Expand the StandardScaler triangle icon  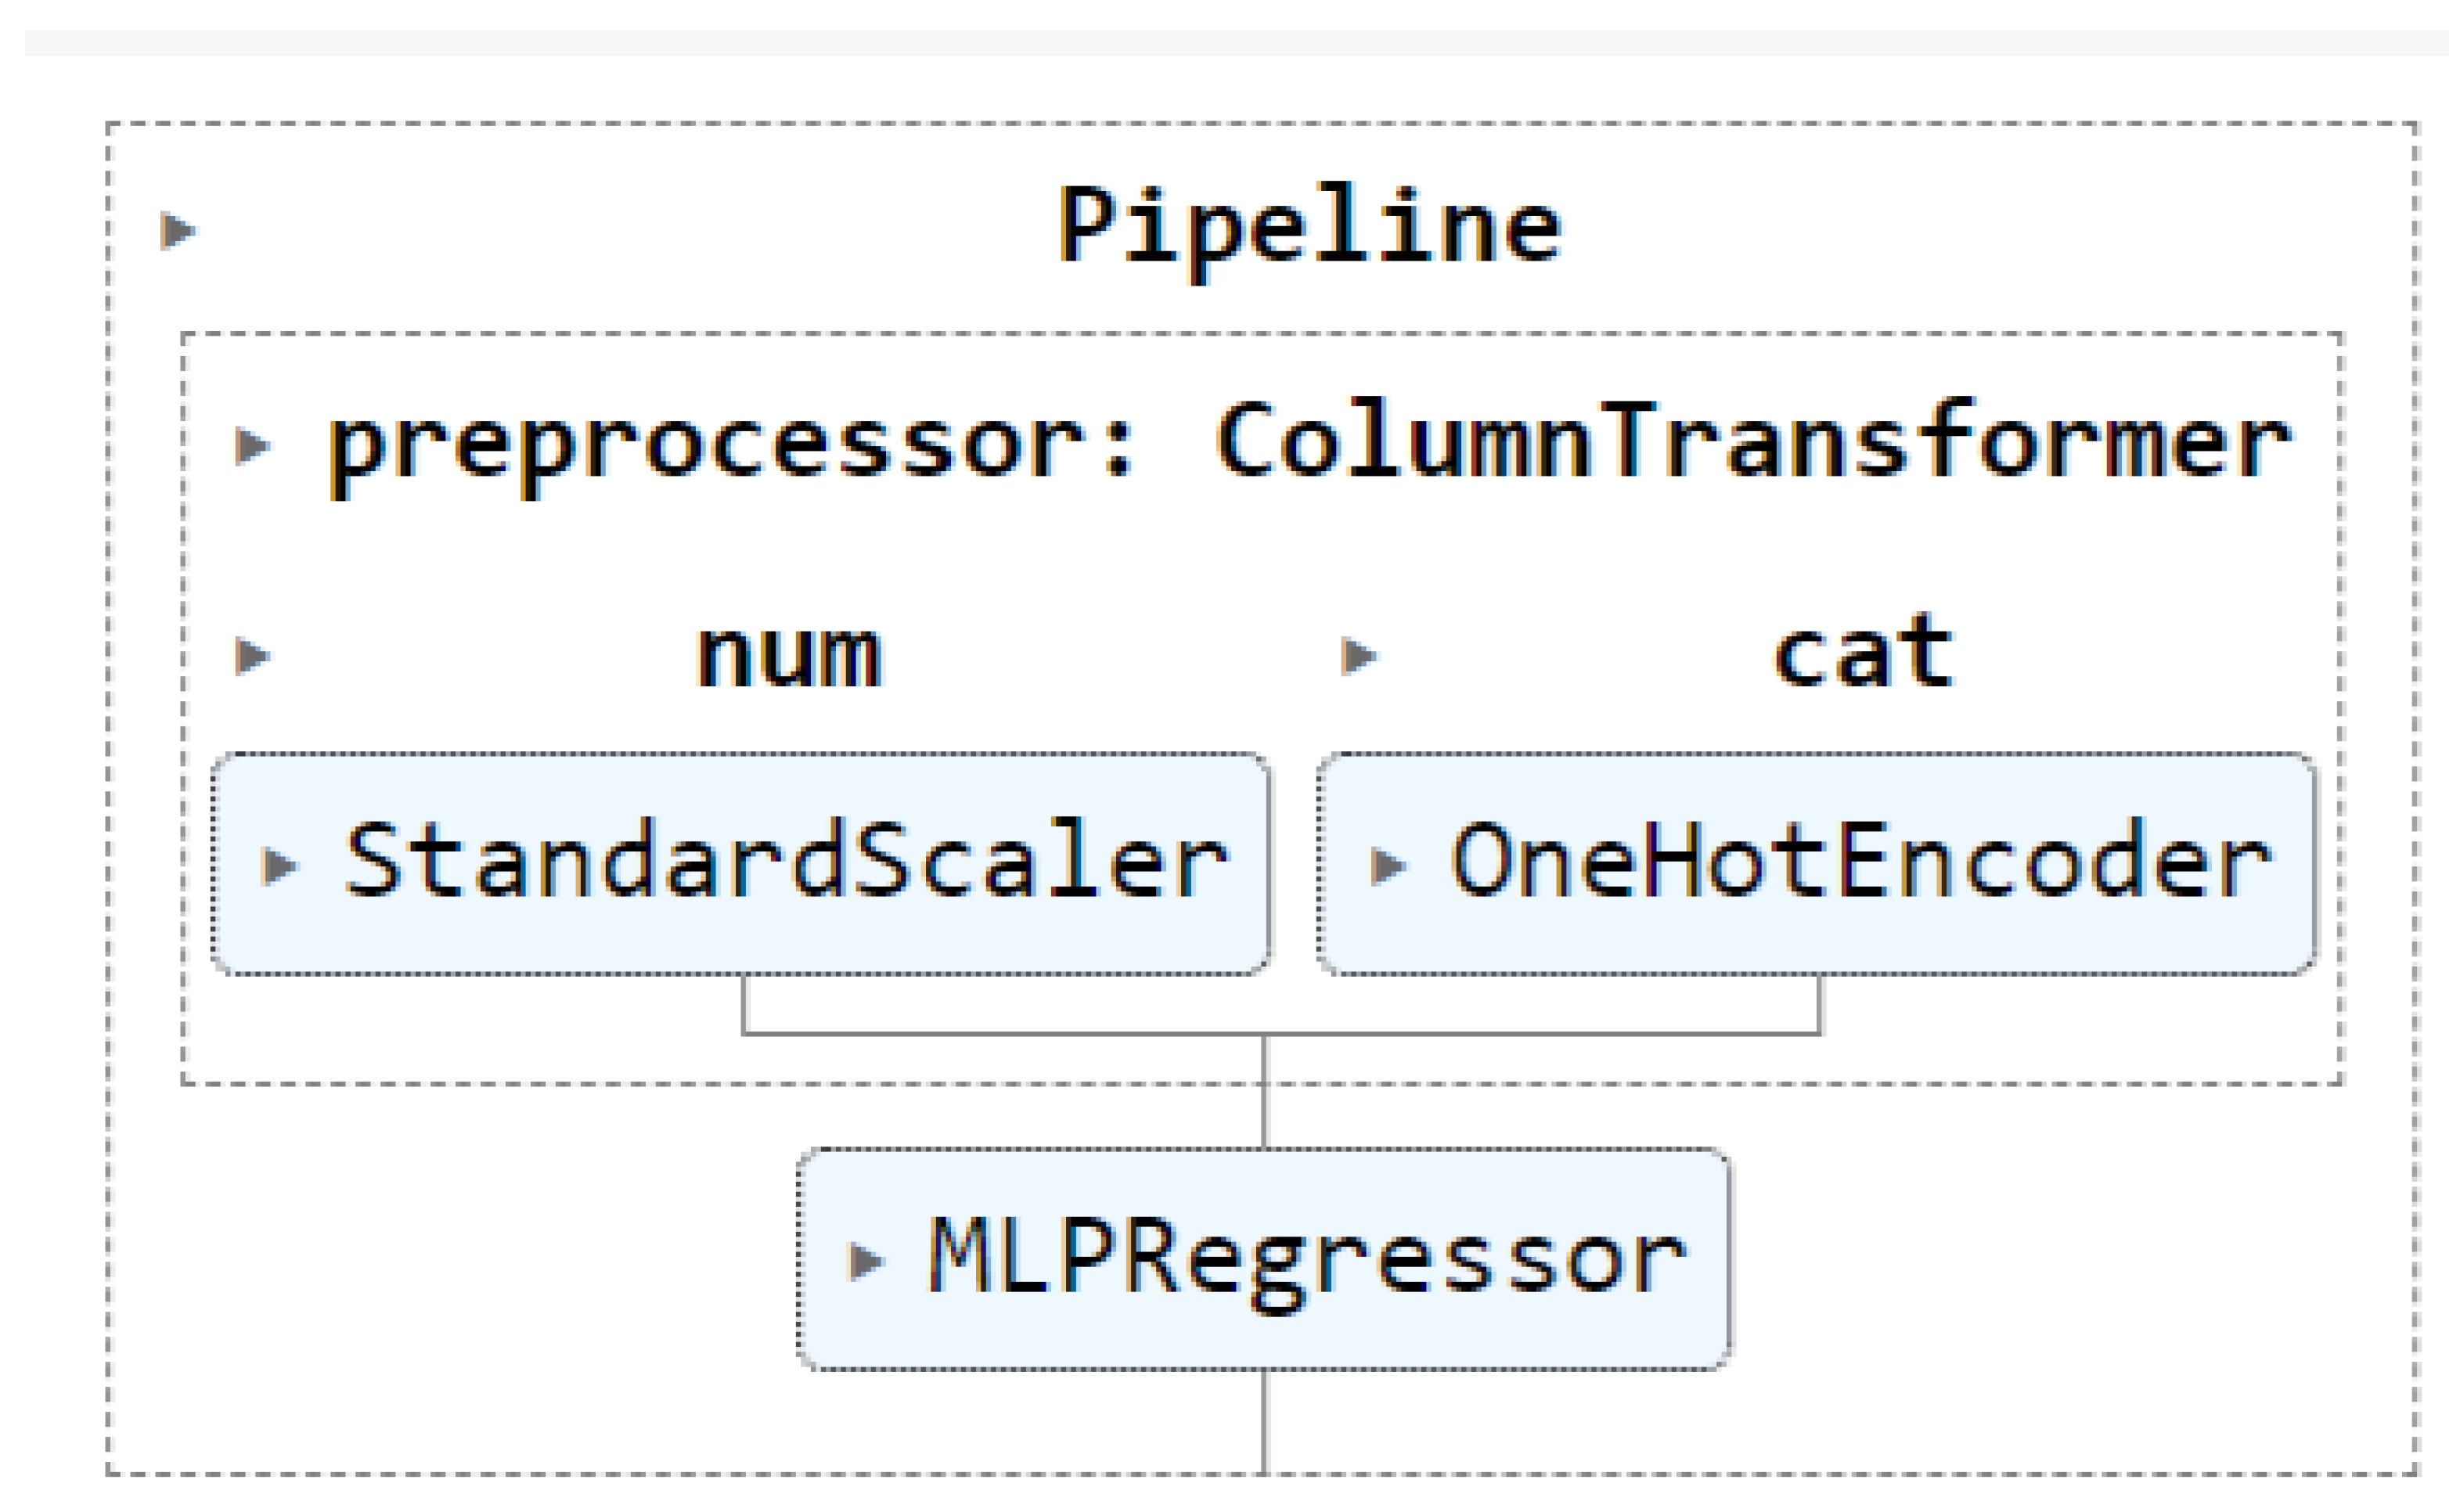pos(279,866)
